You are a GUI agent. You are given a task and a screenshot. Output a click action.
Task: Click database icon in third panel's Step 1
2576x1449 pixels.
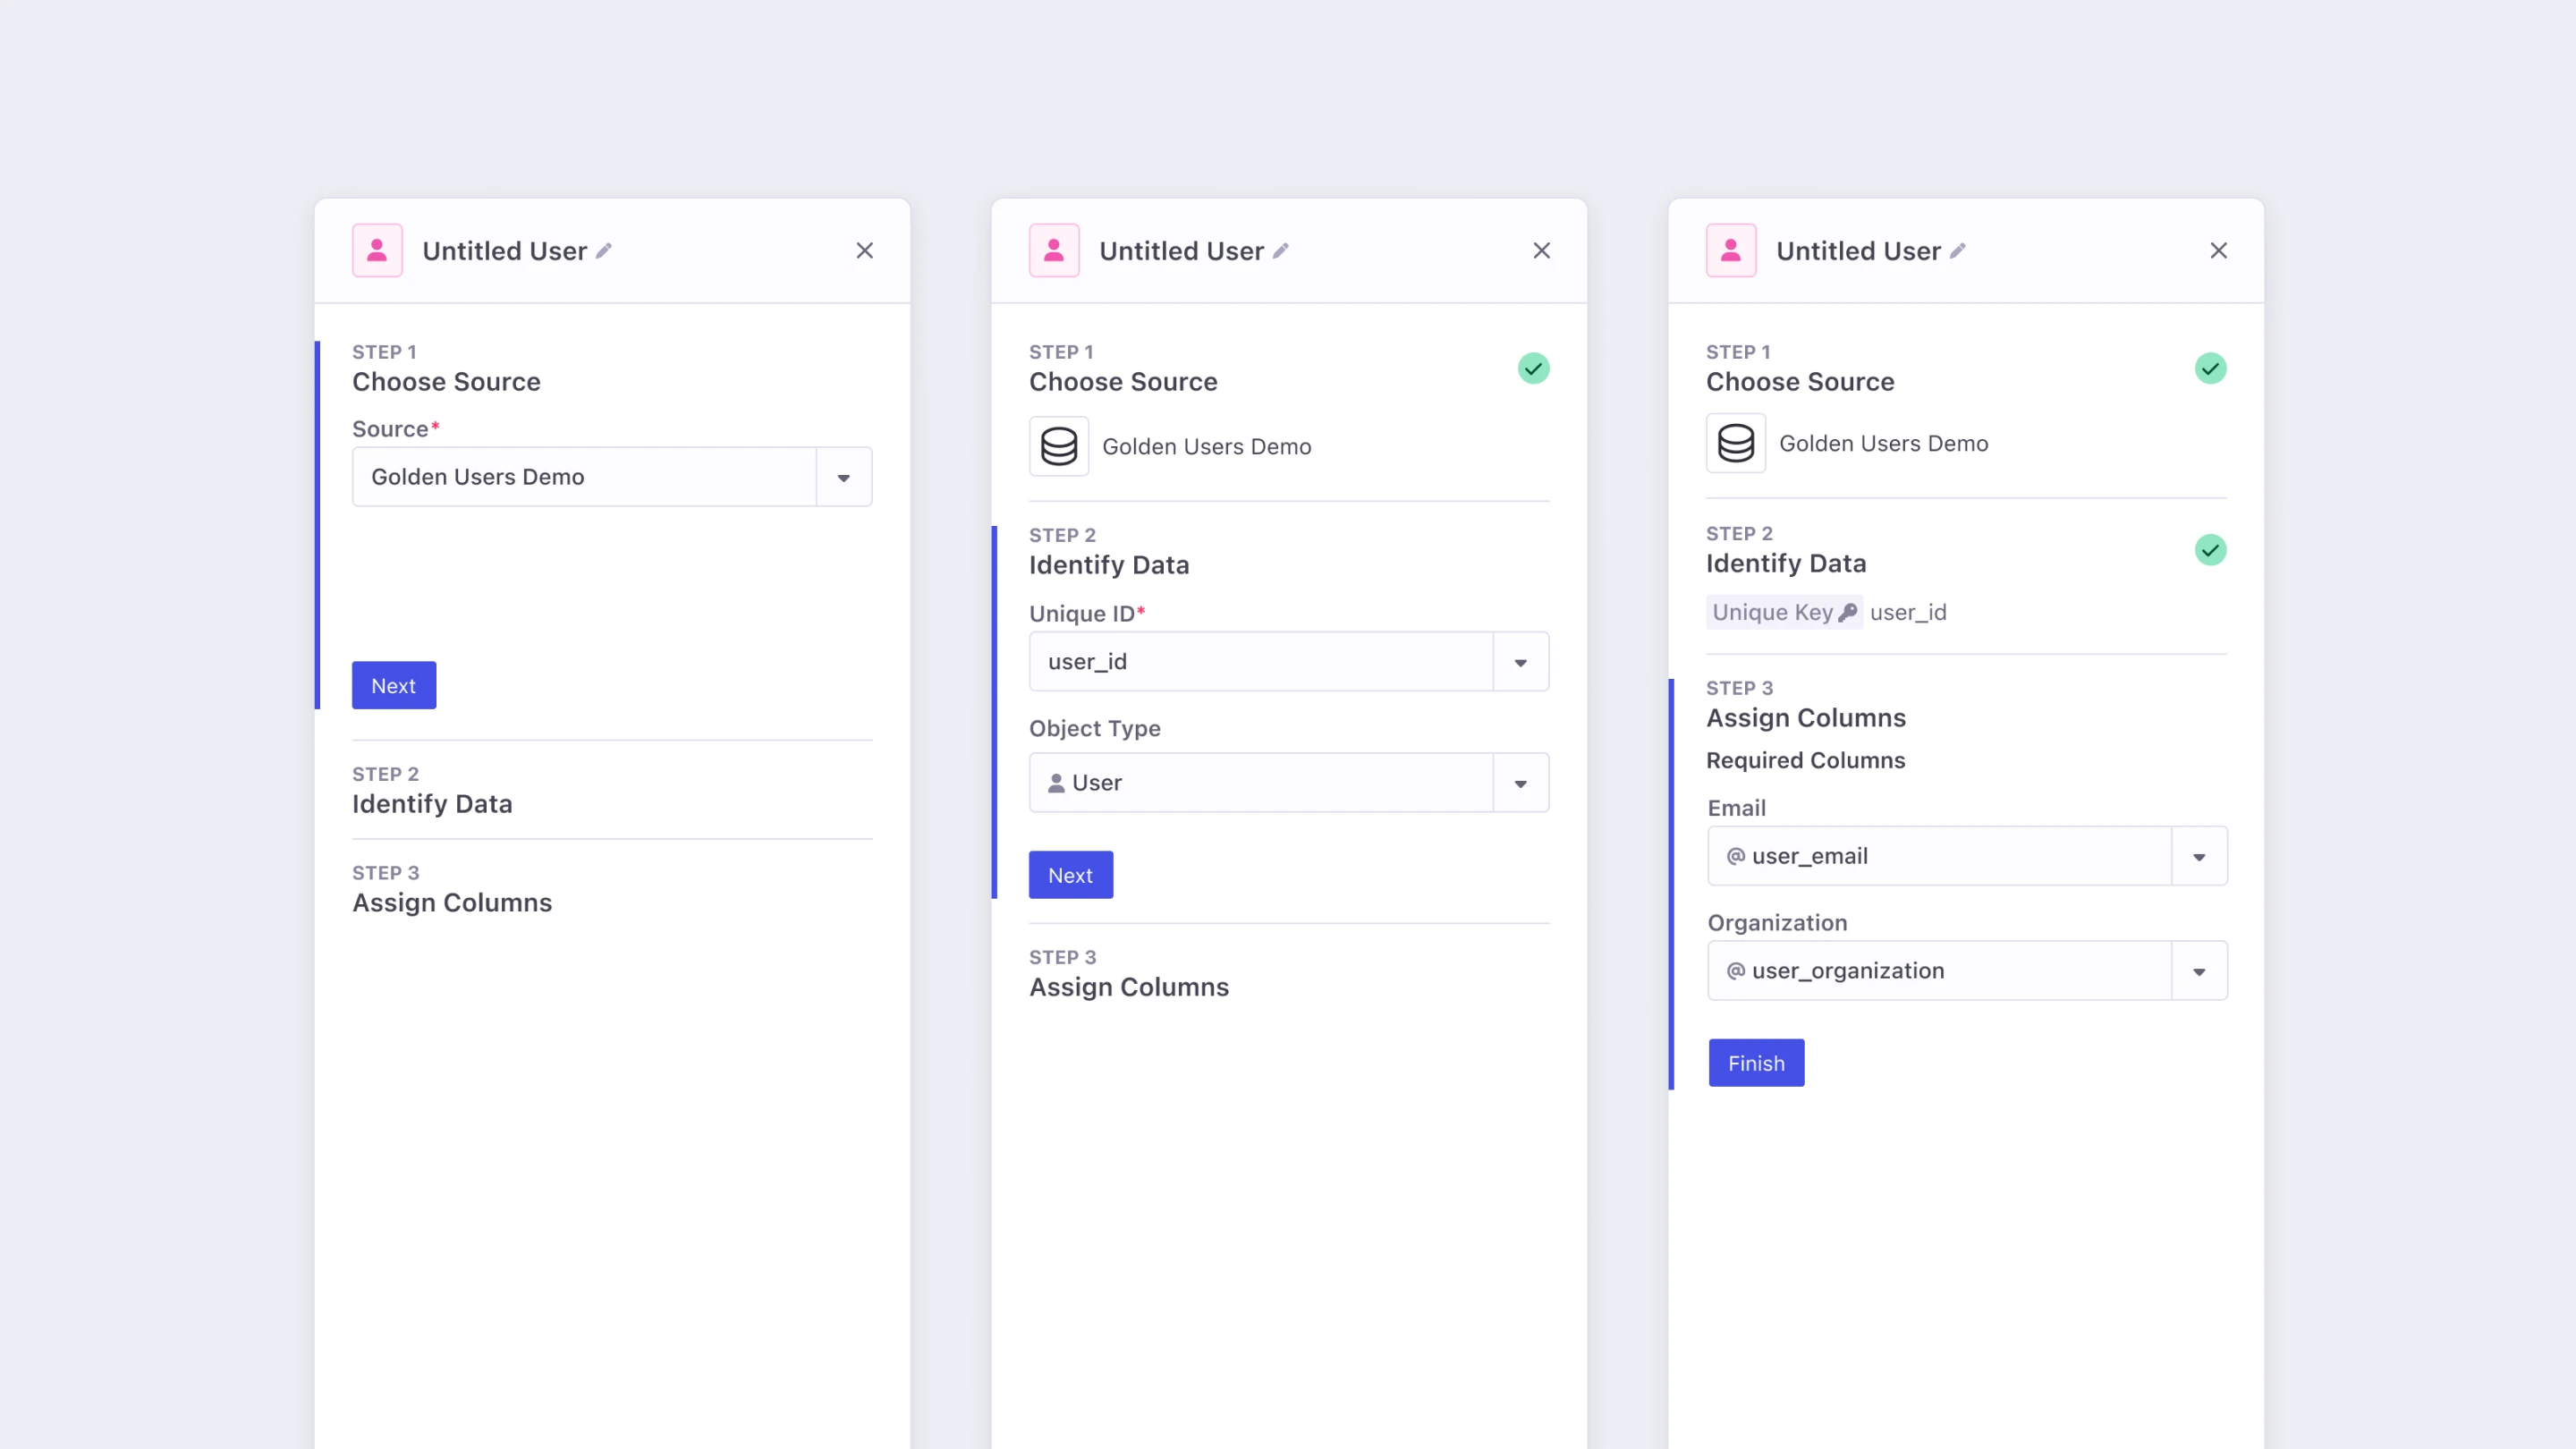[x=1736, y=443]
